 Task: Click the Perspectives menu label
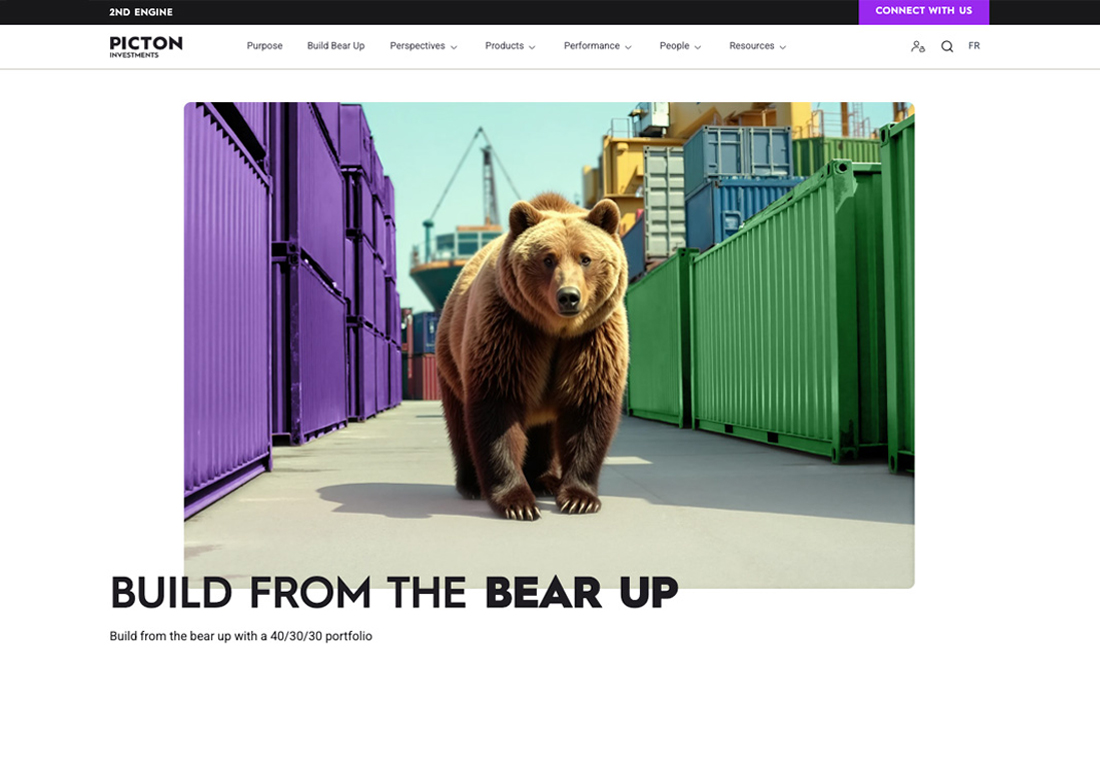click(417, 46)
